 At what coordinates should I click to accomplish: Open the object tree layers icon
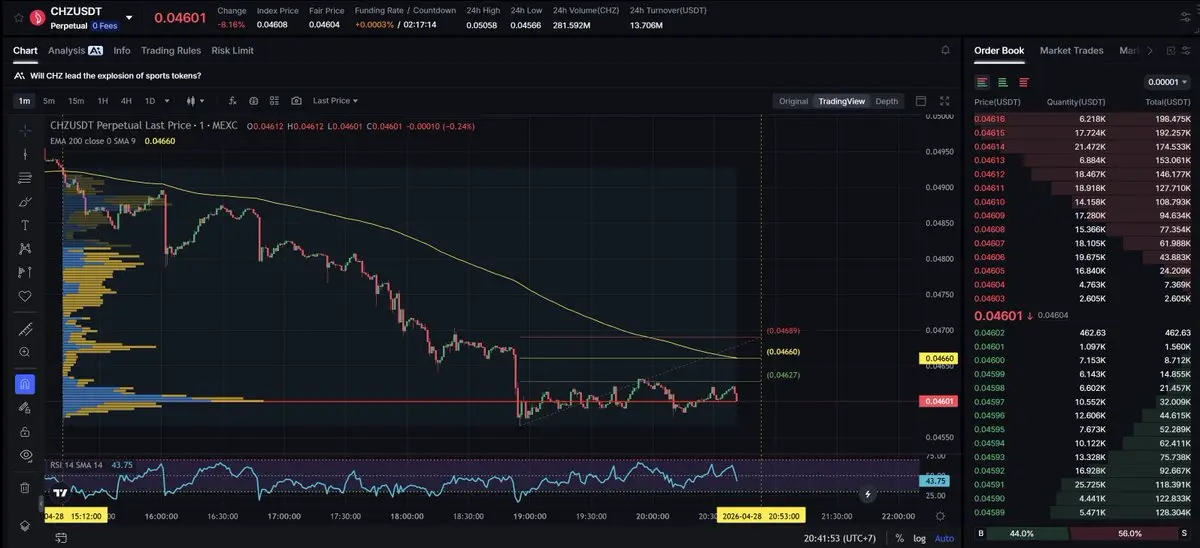click(x=25, y=525)
